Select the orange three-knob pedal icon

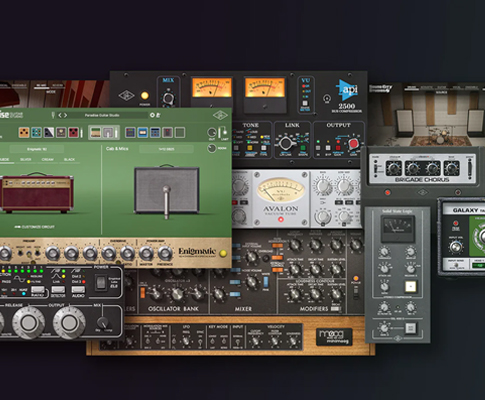pos(24,132)
